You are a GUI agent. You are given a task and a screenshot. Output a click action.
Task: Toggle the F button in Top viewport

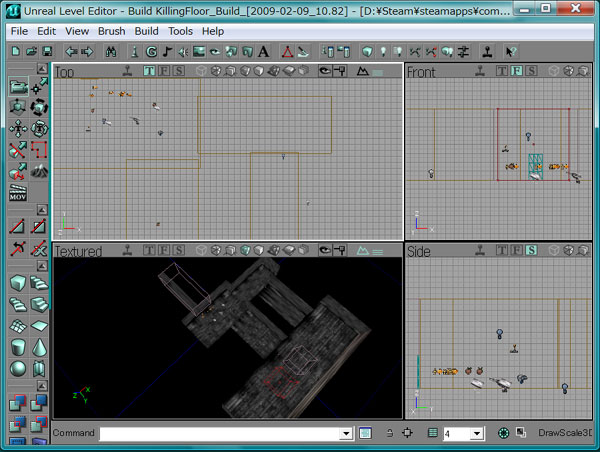pos(164,71)
